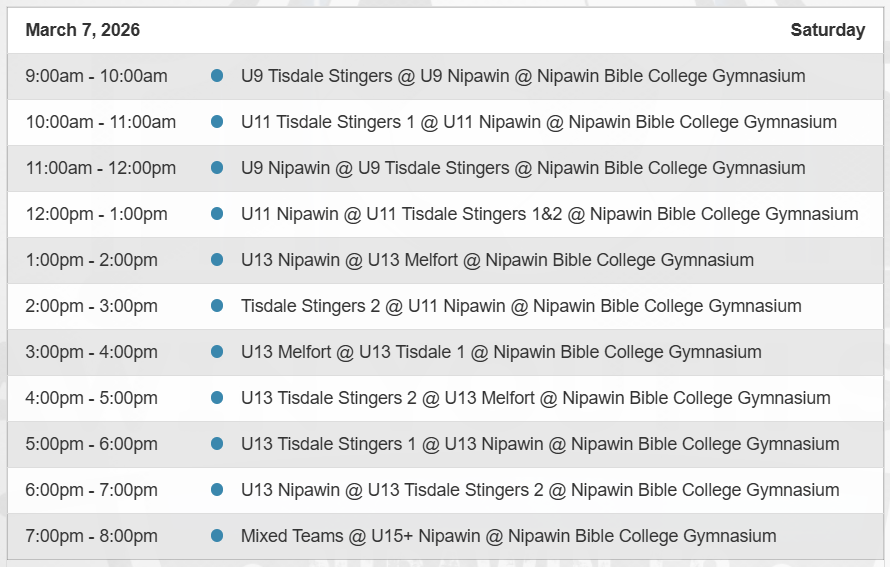Click the blue dot for the 10:00am game
Image resolution: width=890 pixels, height=567 pixels.
pyautogui.click(x=217, y=122)
